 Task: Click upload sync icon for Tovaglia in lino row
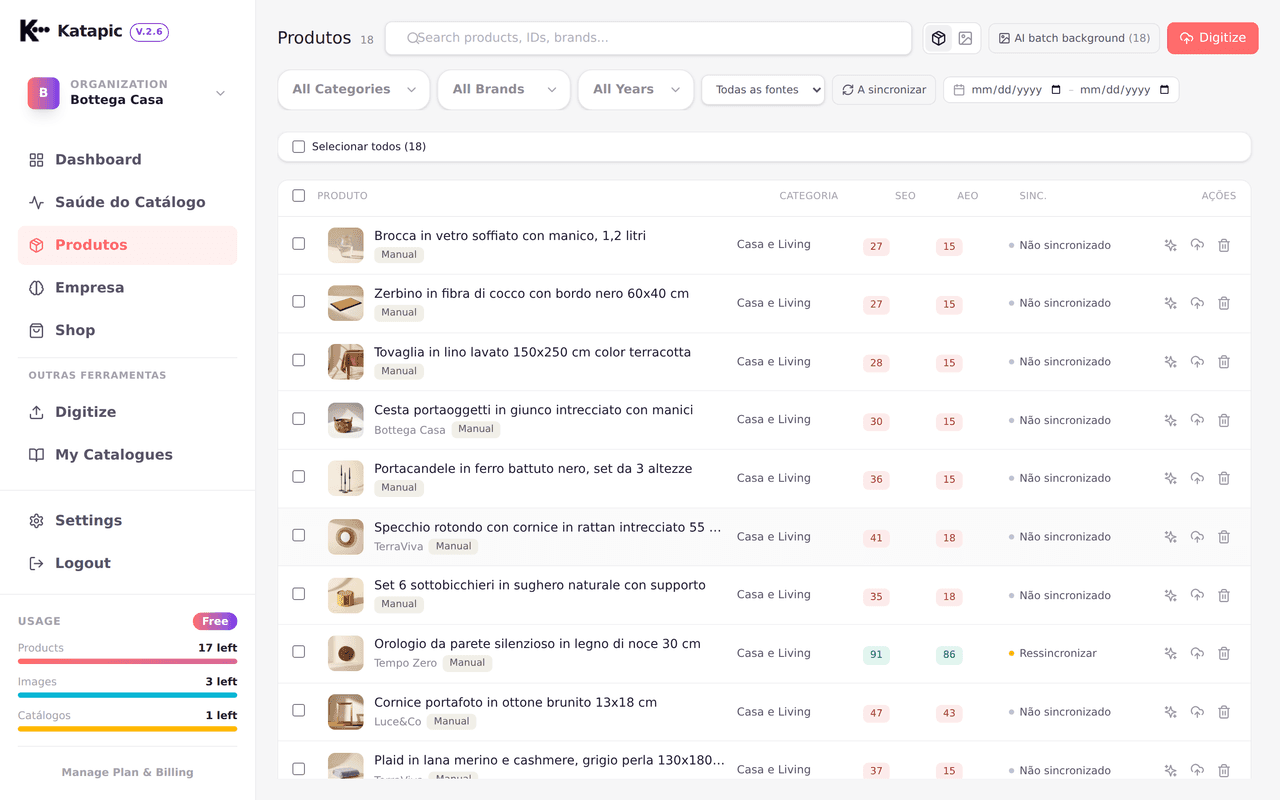1197,362
